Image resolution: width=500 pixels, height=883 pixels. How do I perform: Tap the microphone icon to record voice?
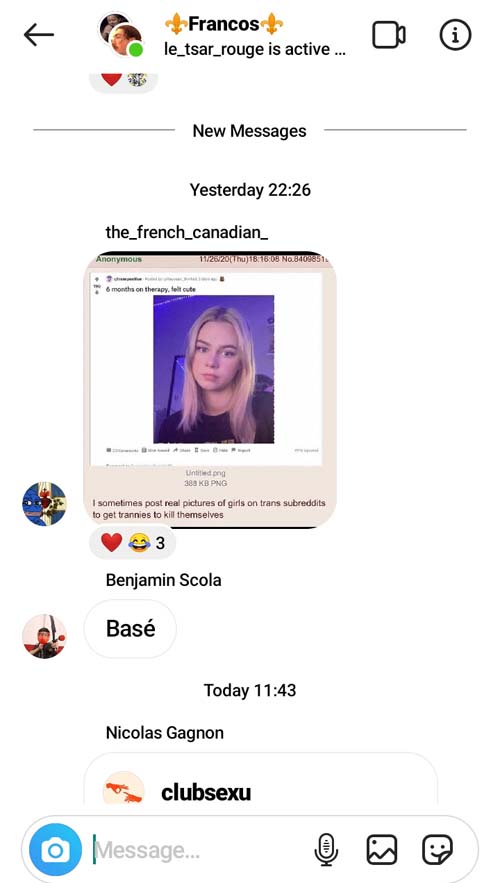(326, 849)
